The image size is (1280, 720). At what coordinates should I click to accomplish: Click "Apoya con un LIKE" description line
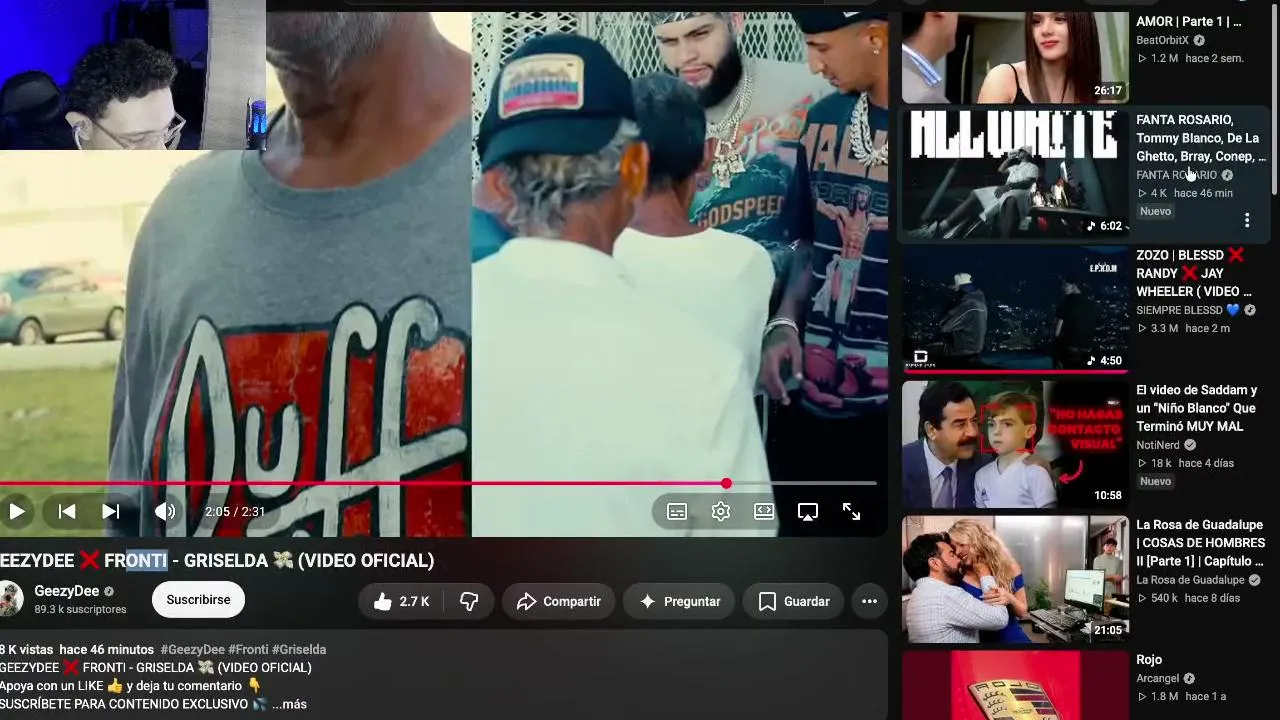click(131, 686)
